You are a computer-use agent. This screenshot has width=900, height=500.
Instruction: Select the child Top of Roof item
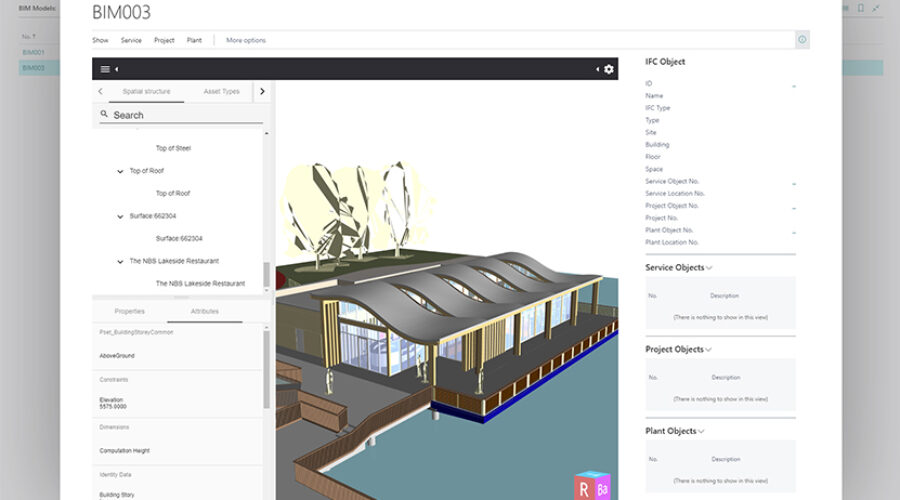click(173, 193)
